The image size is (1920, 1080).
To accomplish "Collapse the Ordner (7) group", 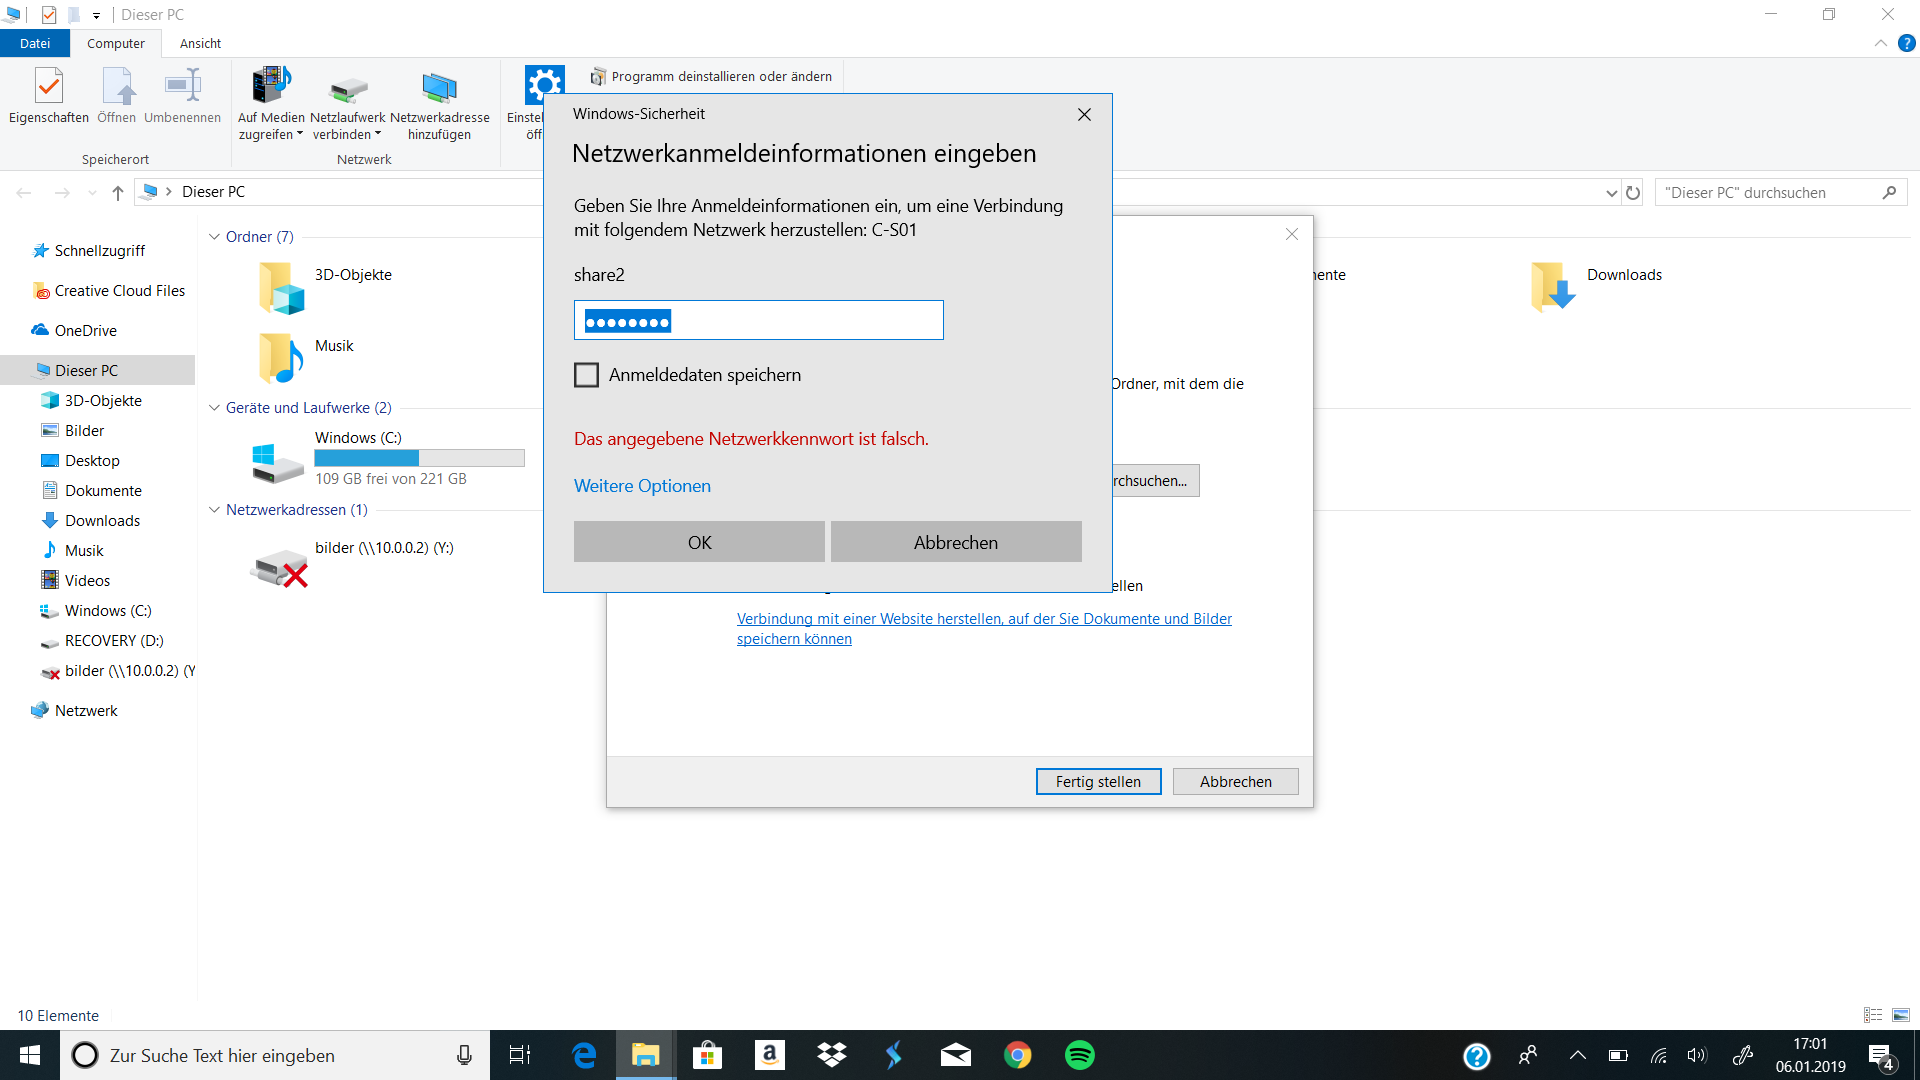I will (214, 237).
